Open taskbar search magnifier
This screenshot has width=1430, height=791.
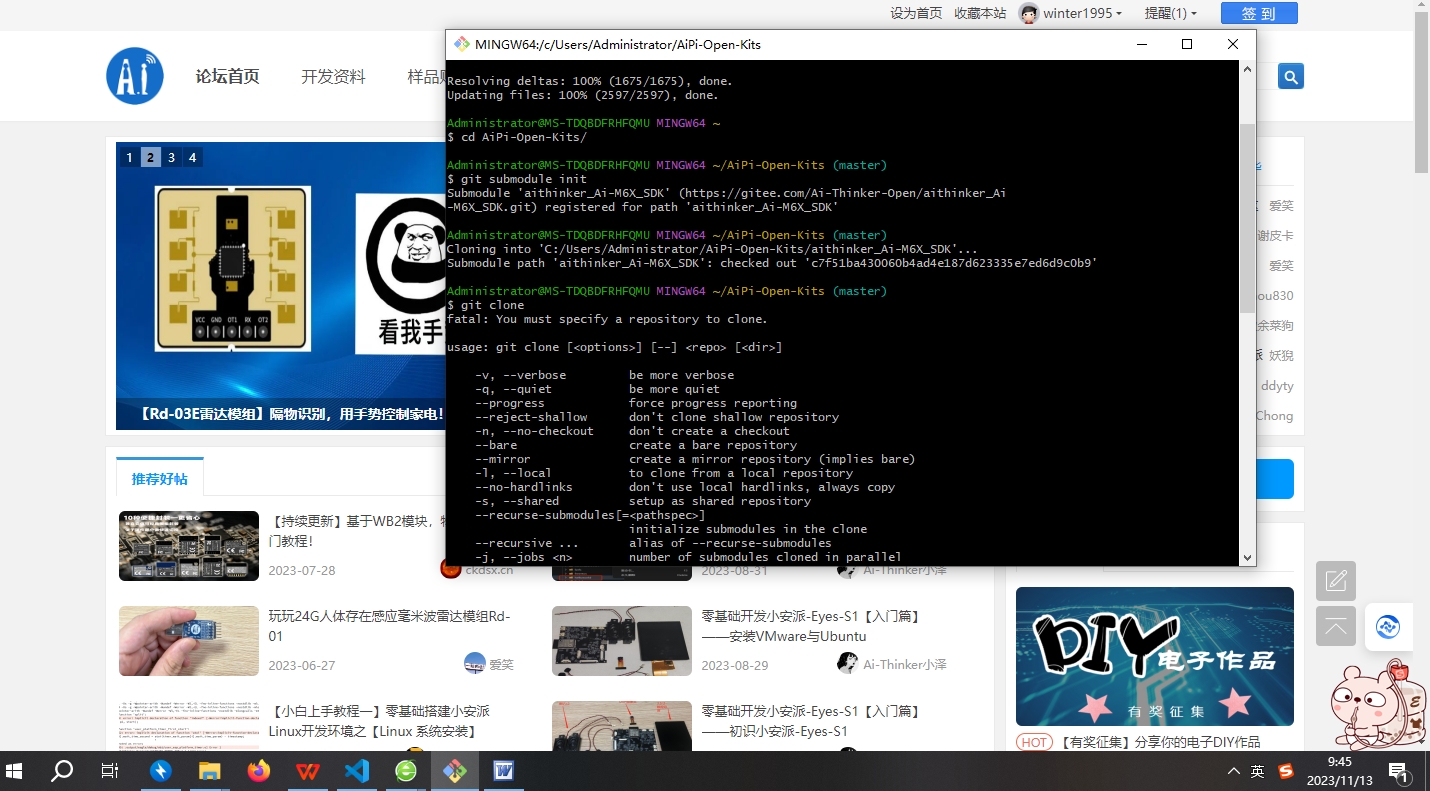pos(62,771)
